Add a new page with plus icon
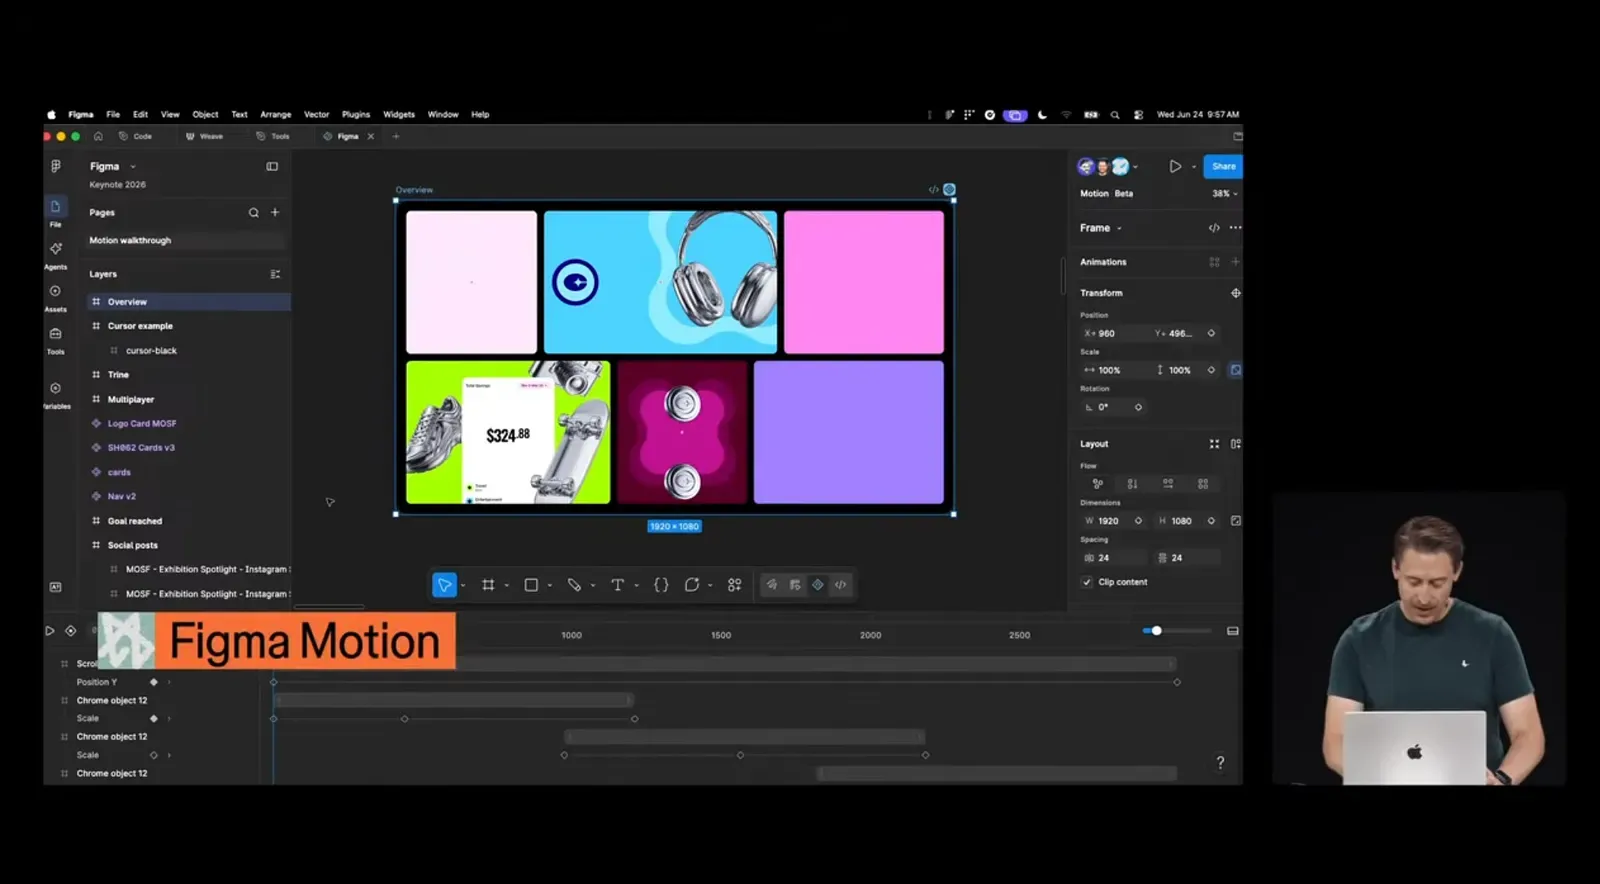The image size is (1600, 884). (275, 212)
